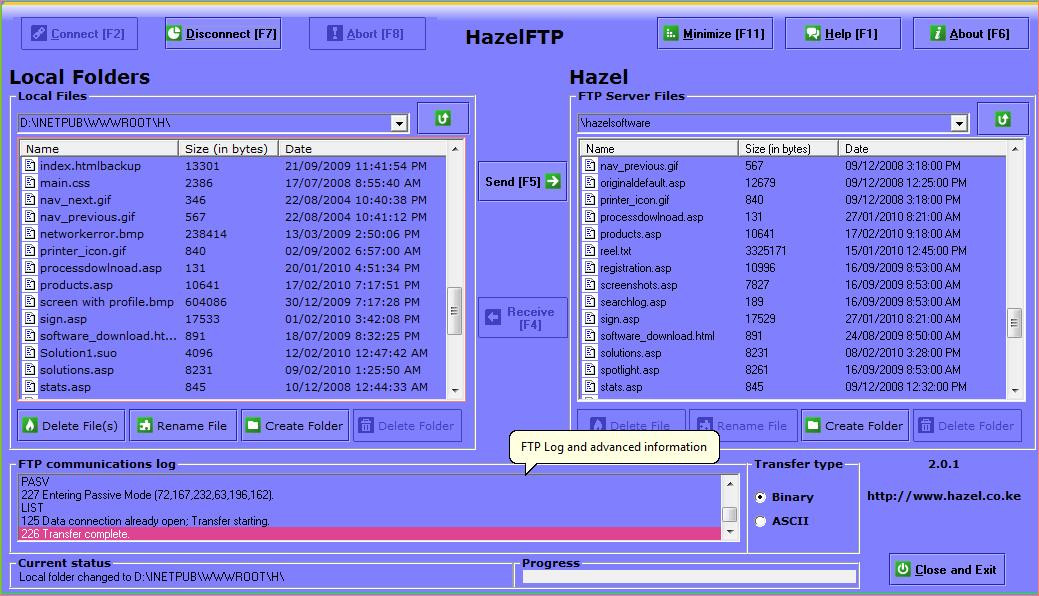Screen dimensions: 1039x596
Task: Click the Abort [F8] button
Action: pos(367,34)
